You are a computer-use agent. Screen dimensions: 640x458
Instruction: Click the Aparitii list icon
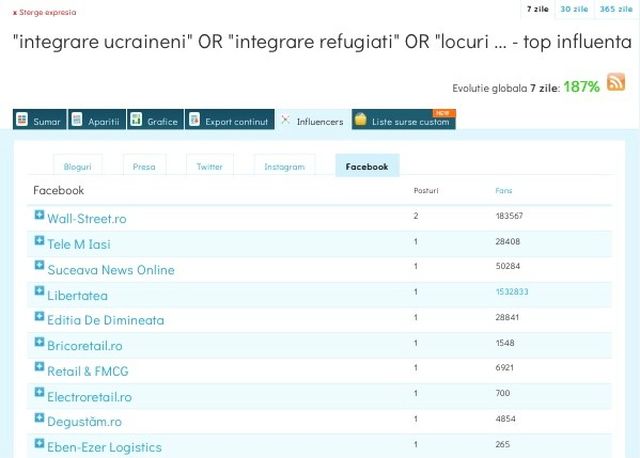77,119
